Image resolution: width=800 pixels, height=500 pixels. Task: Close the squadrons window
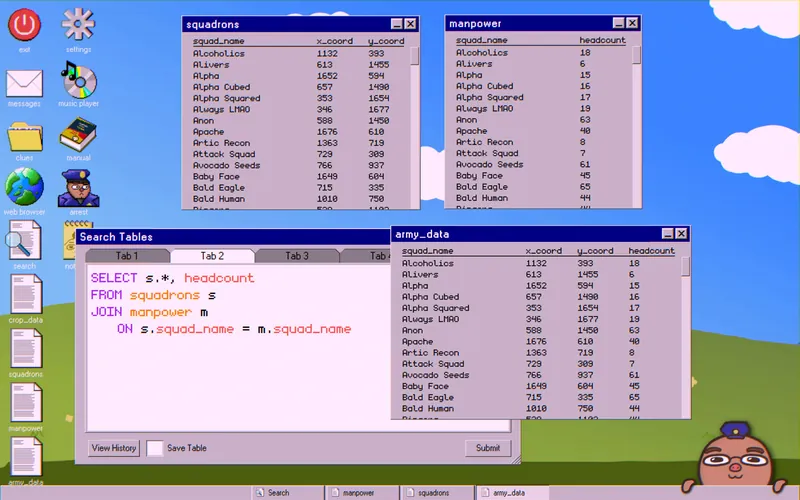tap(410, 24)
